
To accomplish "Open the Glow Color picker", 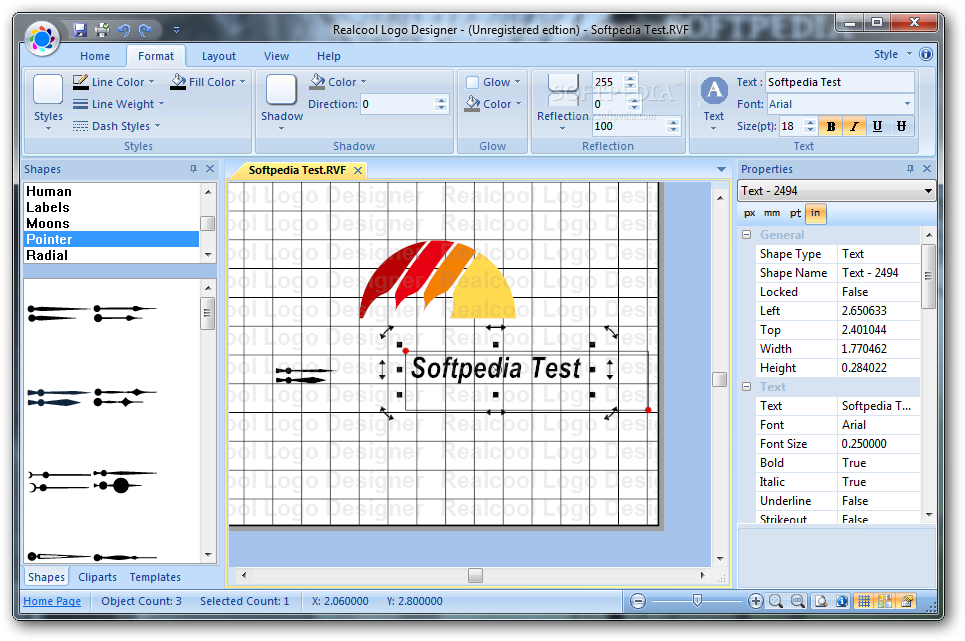I will coord(493,104).
